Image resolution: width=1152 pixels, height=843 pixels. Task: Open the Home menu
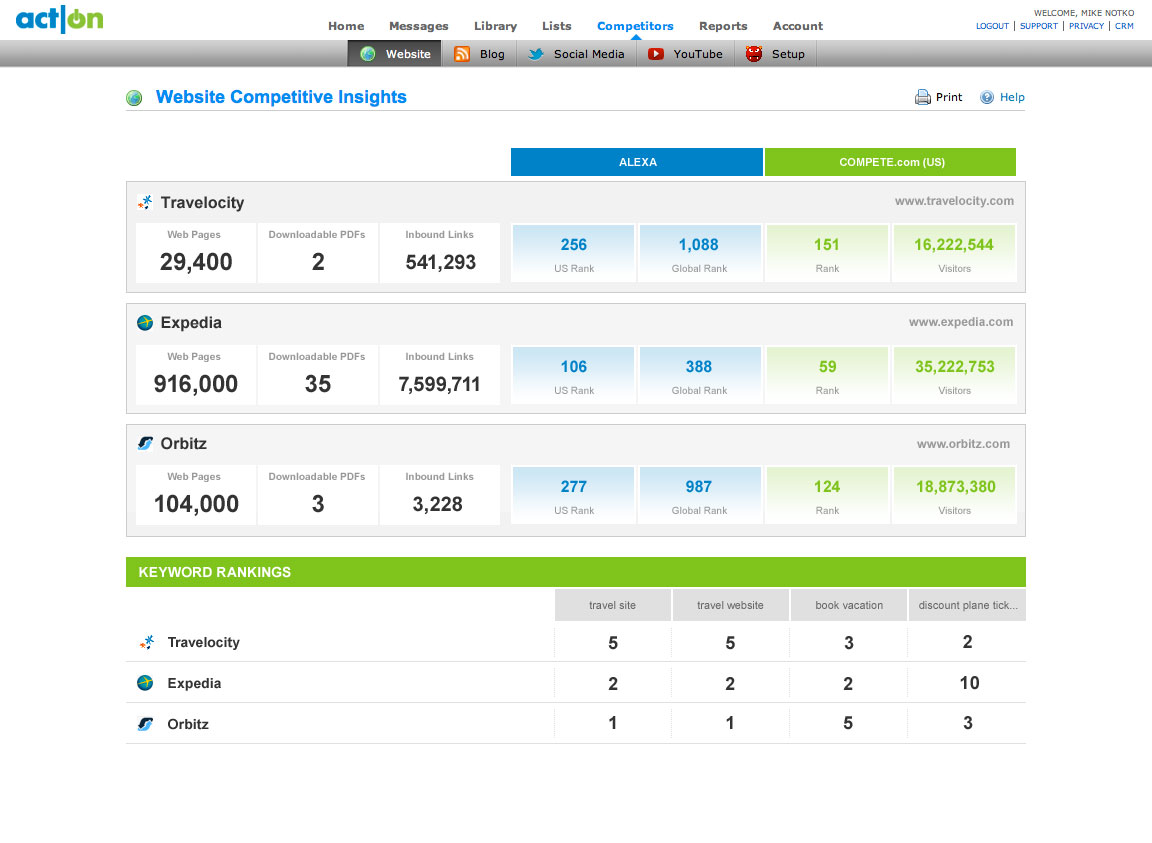pos(346,26)
